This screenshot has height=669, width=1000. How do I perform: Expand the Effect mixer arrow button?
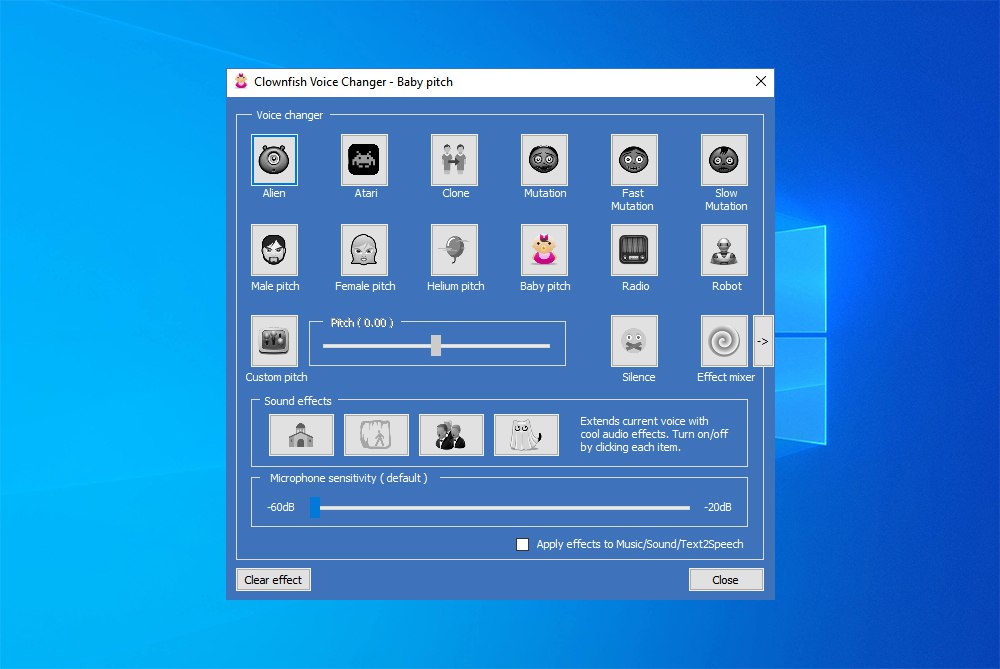(x=763, y=341)
